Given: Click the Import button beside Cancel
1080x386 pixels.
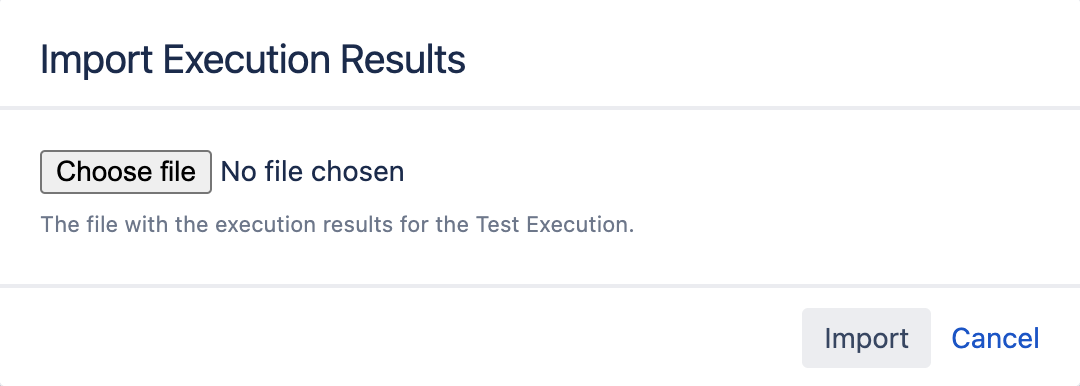Looking at the screenshot, I should click(866, 338).
